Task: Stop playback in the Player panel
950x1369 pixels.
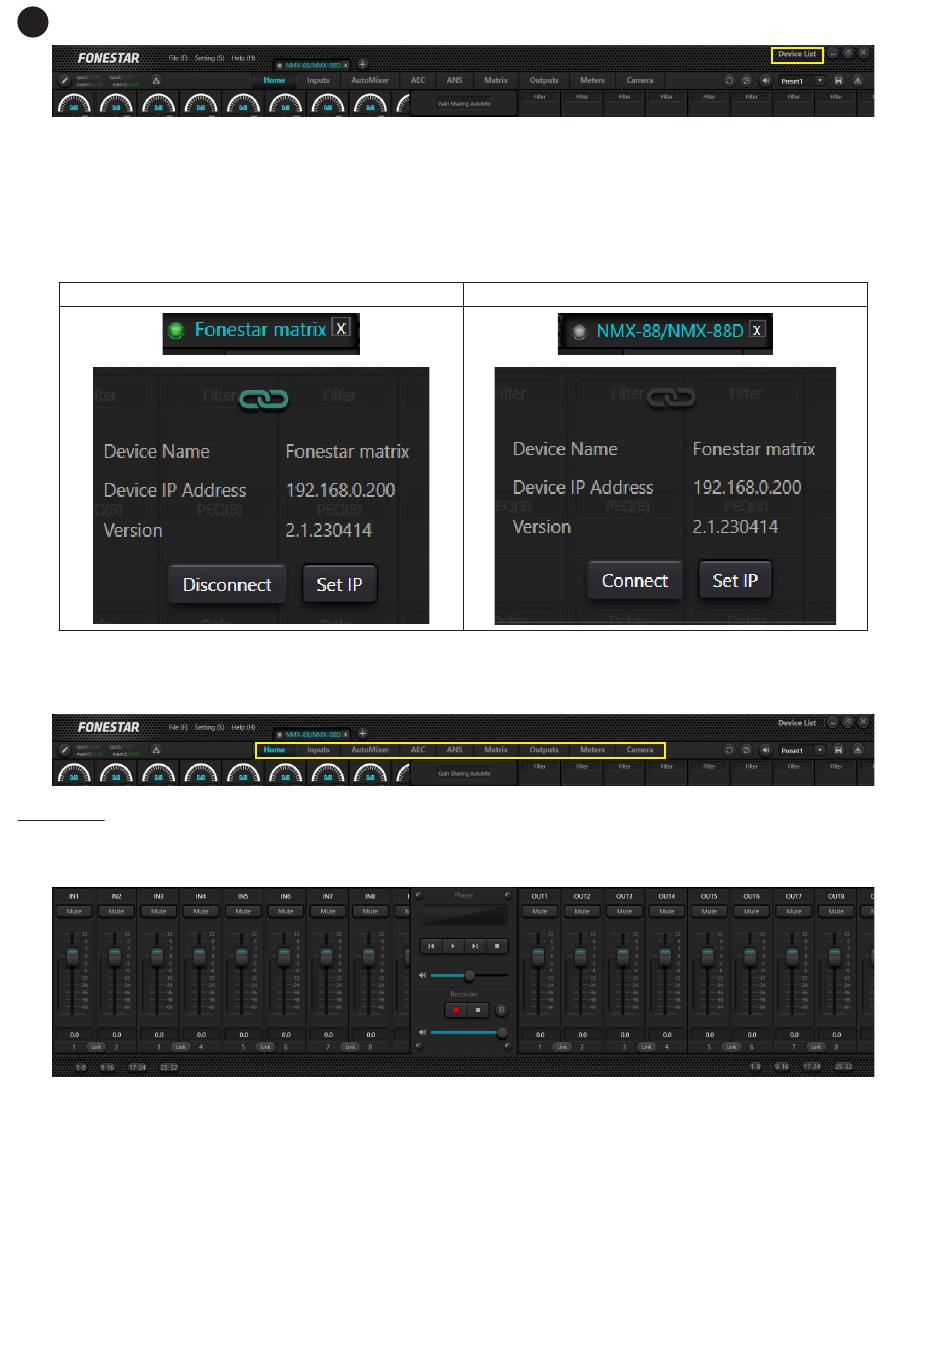Action: (497, 945)
